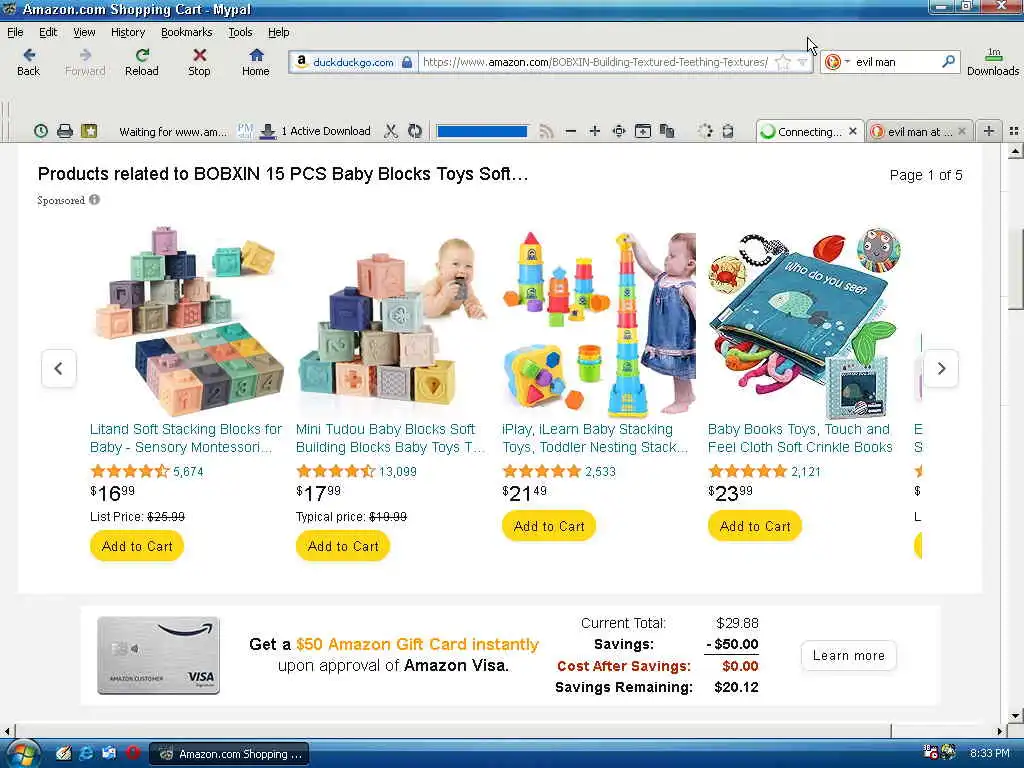Image resolution: width=1024 pixels, height=768 pixels.
Task: Open the history clock icon
Action: pyautogui.click(x=40, y=131)
